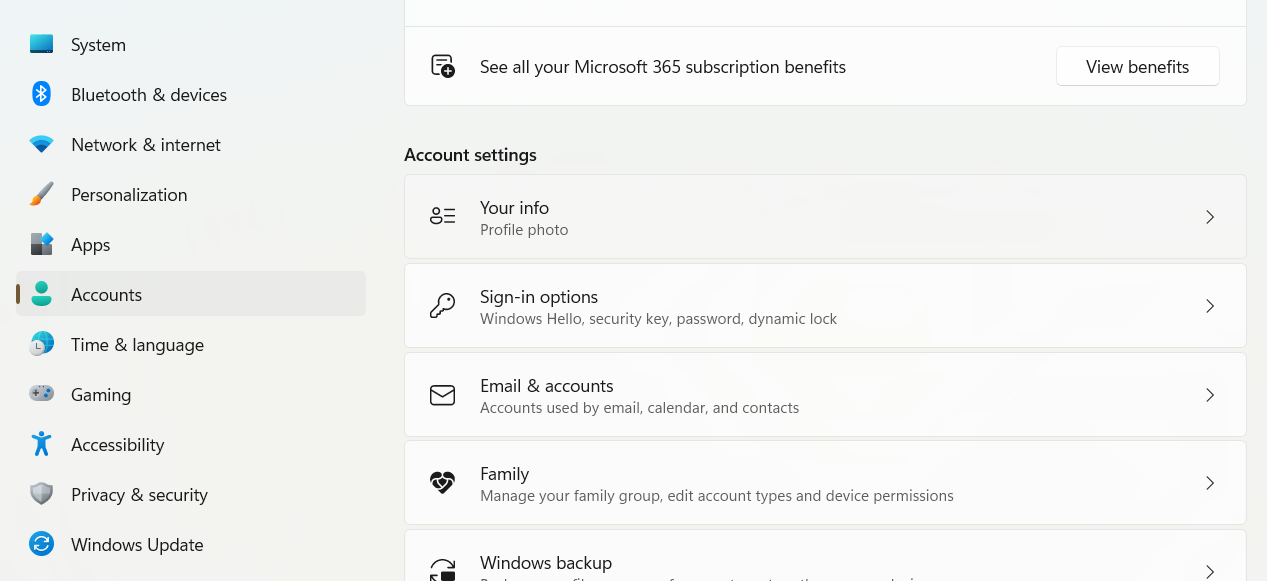Click the System monitor icon in sidebar
The height and width of the screenshot is (581, 1267).
41,45
